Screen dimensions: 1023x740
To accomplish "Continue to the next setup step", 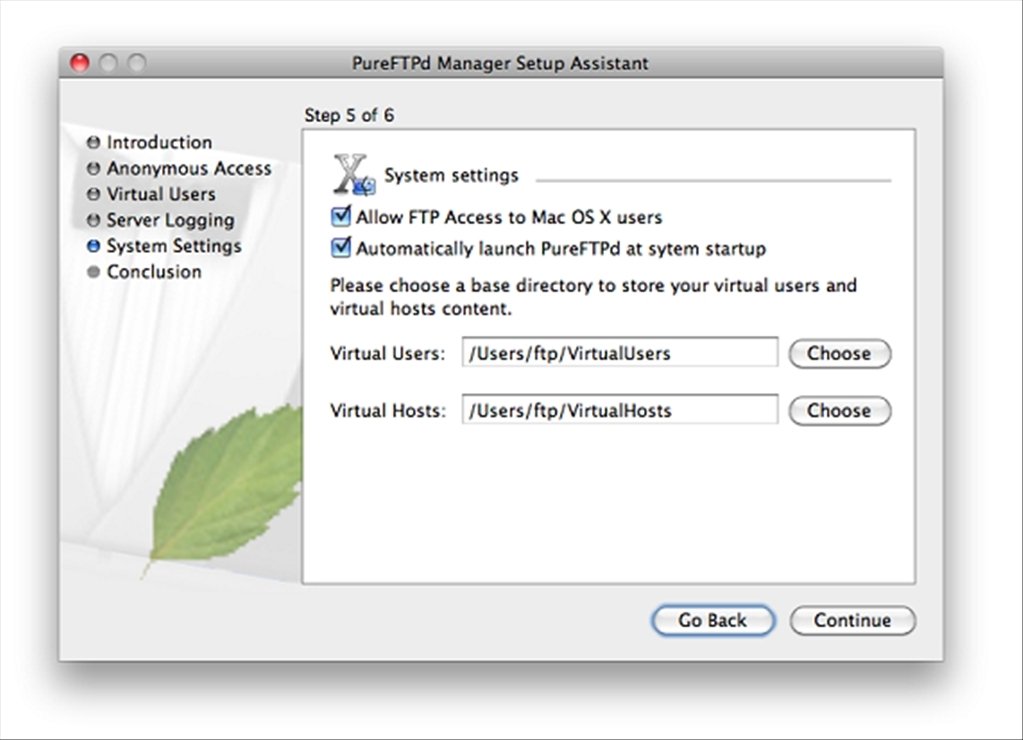I will (853, 620).
